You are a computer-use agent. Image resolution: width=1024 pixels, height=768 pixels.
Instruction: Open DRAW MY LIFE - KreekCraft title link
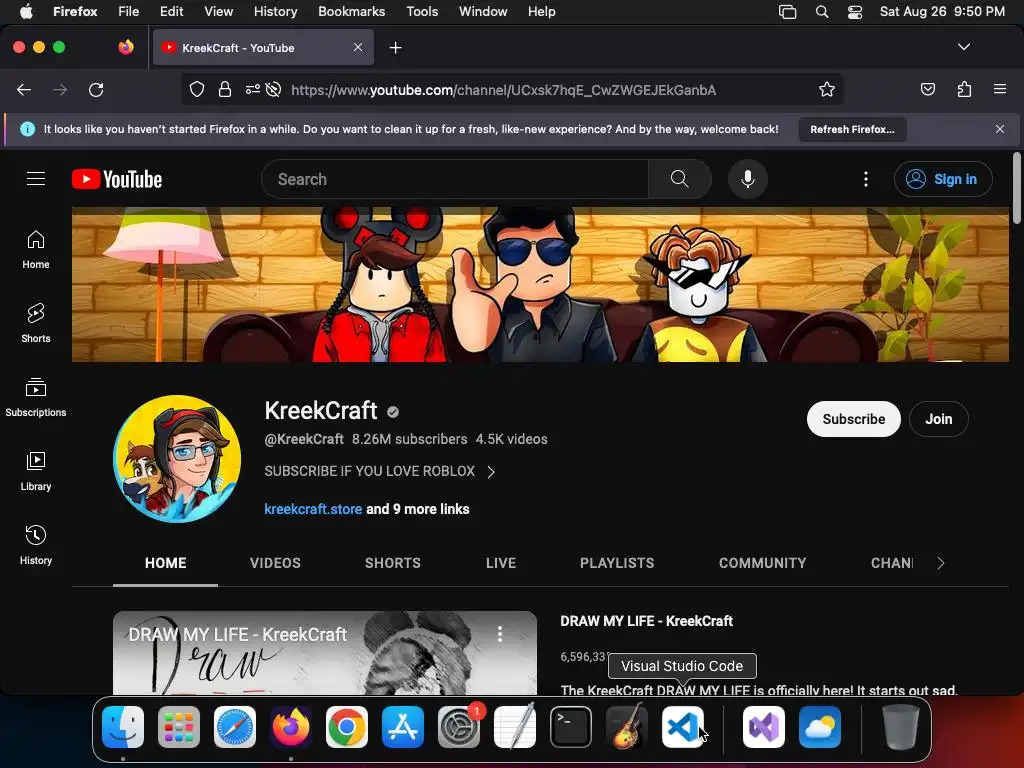pyautogui.click(x=647, y=621)
